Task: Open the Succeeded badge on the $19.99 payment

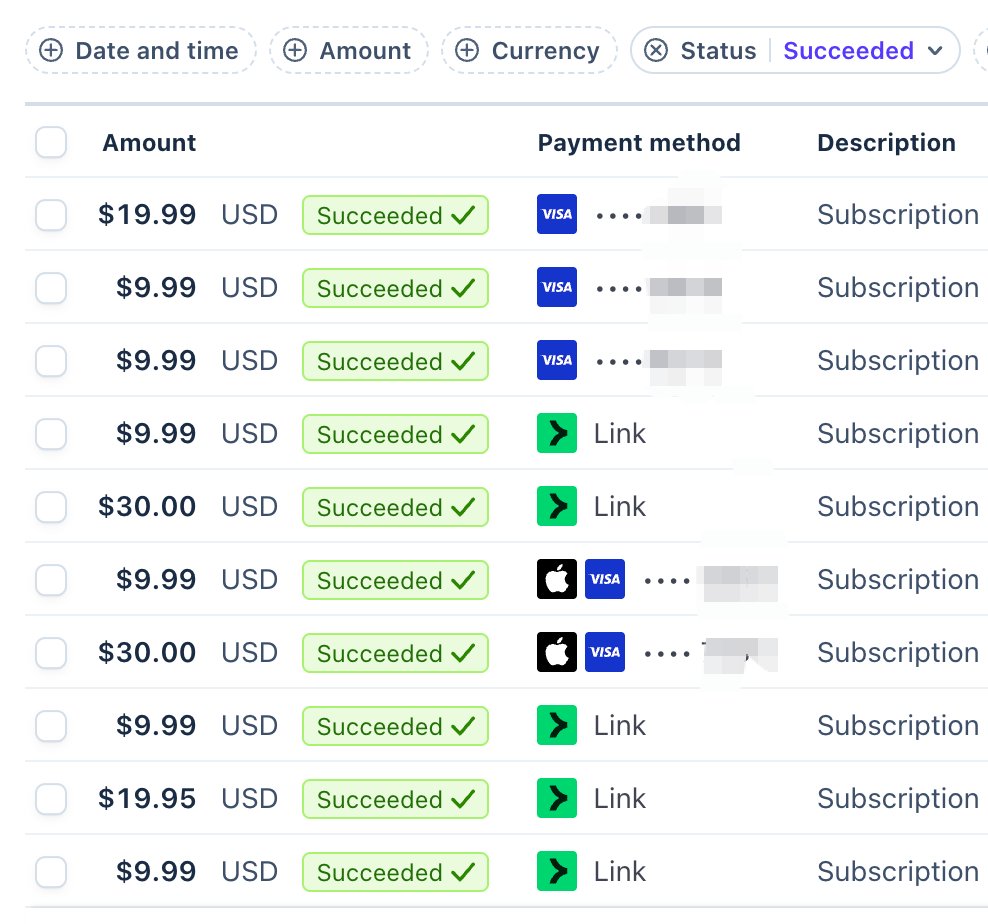Action: [395, 215]
